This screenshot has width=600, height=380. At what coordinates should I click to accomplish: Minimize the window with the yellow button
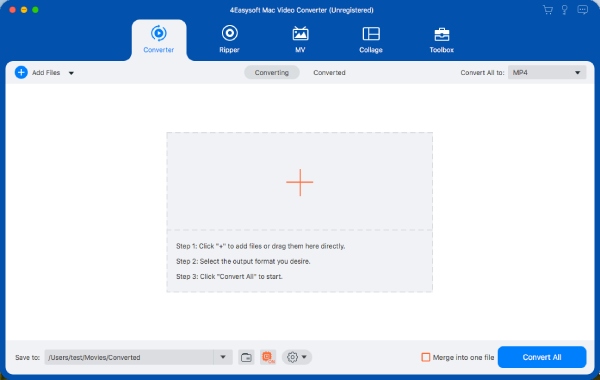(24, 10)
